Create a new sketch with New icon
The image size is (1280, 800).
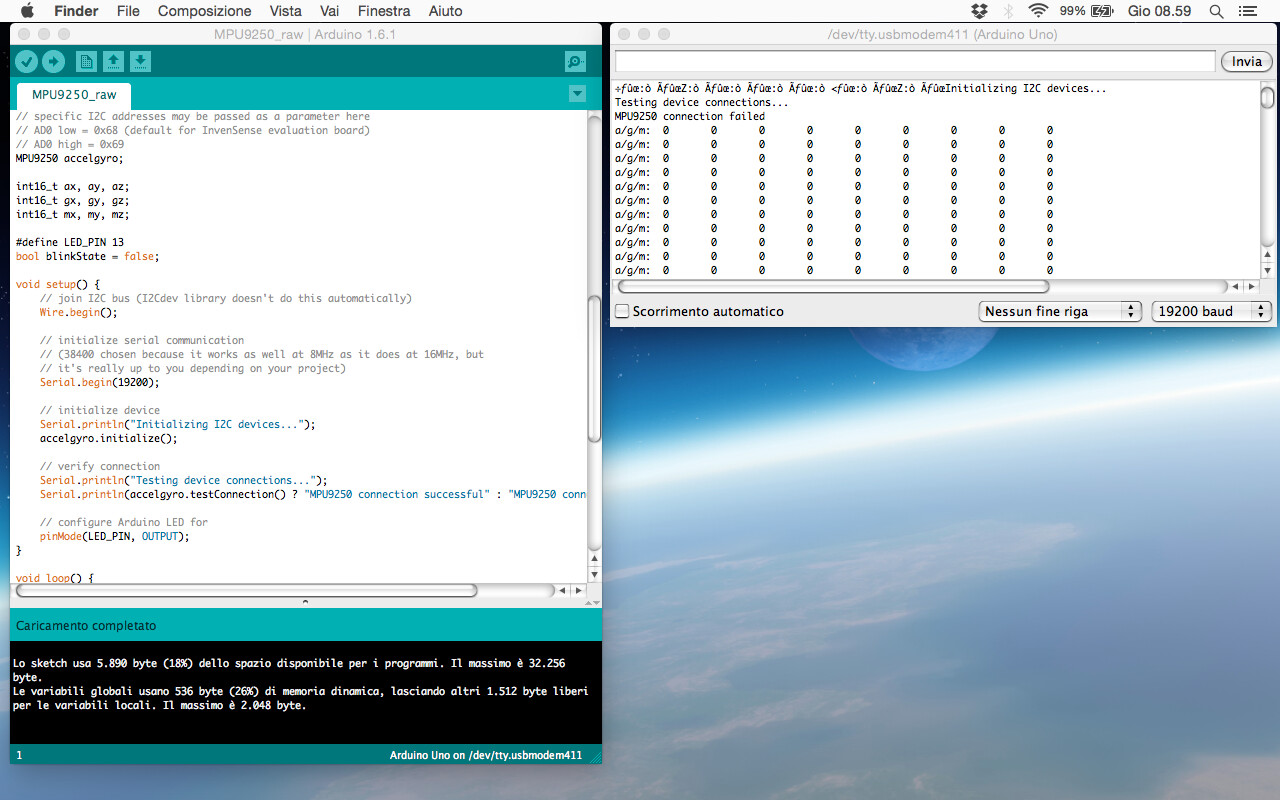(87, 62)
